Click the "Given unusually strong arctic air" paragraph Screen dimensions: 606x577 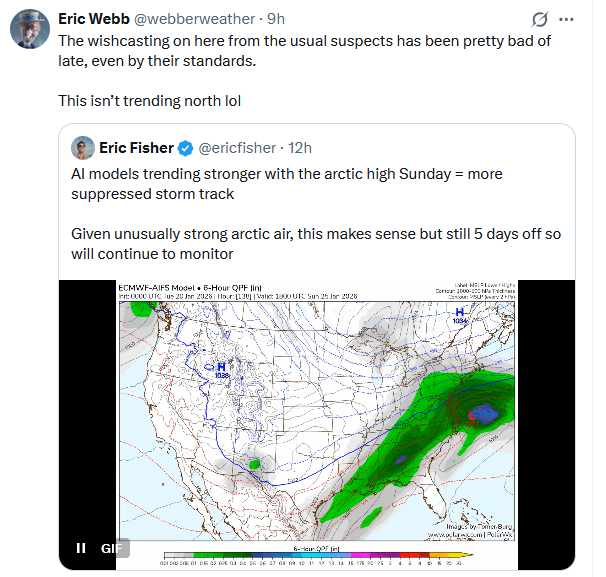click(300, 243)
